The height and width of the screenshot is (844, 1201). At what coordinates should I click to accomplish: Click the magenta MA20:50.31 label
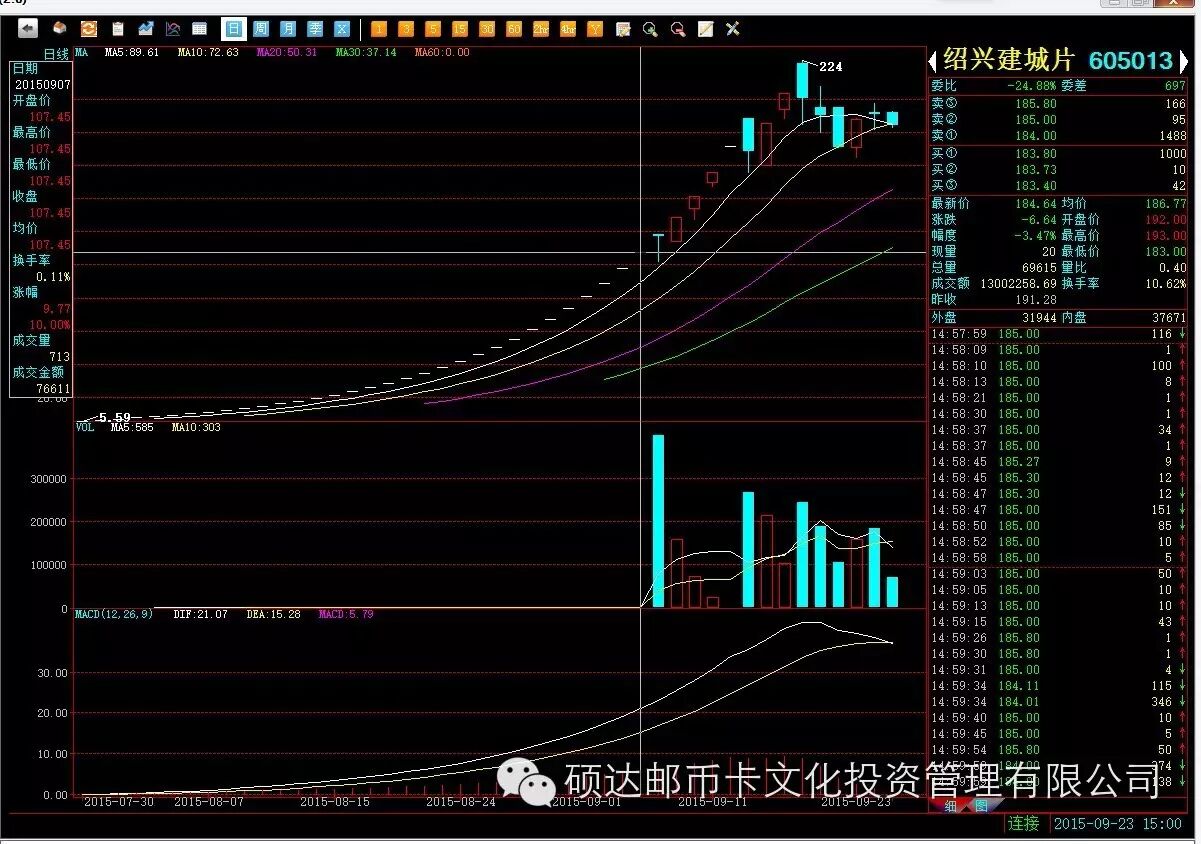click(287, 52)
